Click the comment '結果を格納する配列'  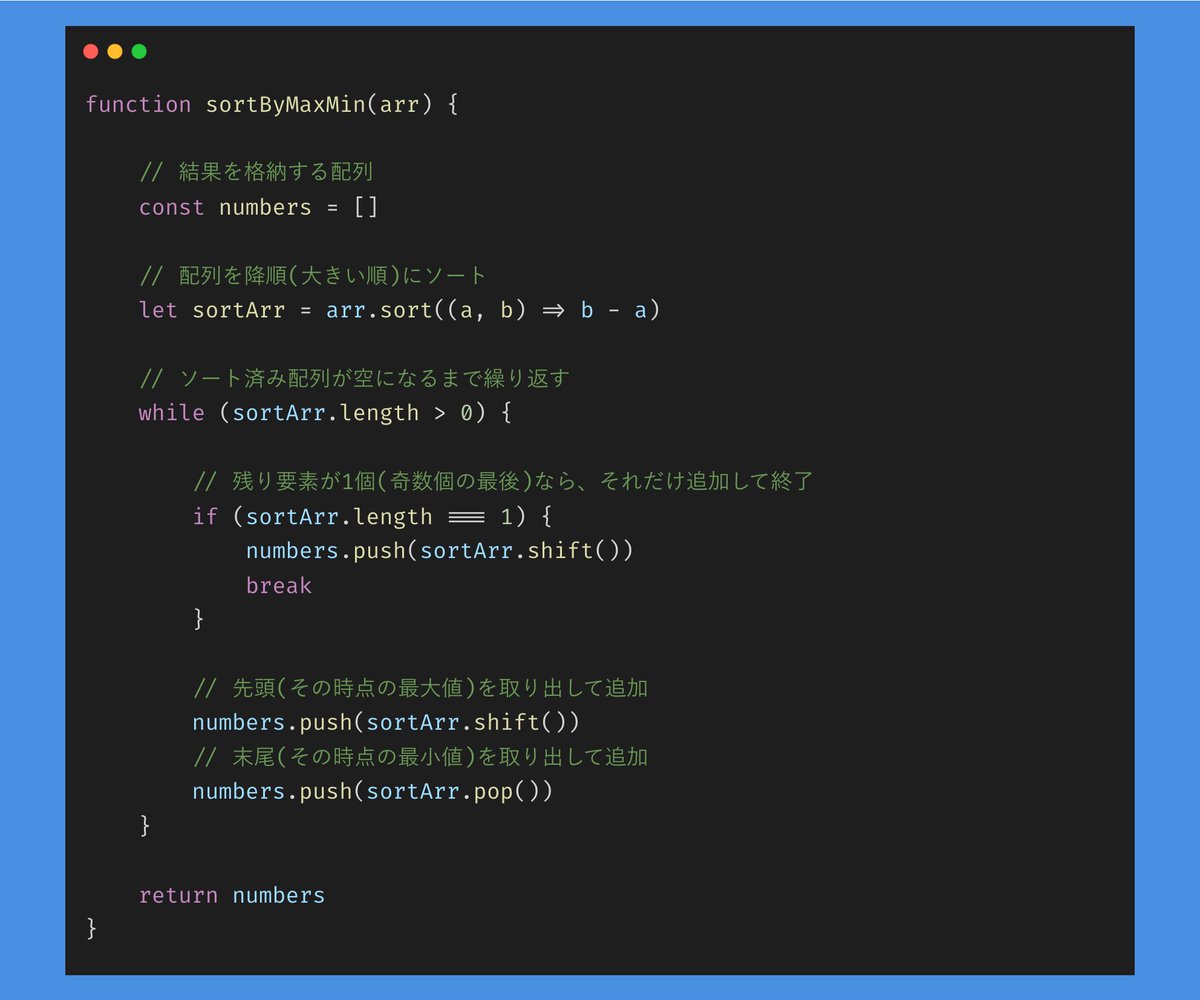pos(256,172)
